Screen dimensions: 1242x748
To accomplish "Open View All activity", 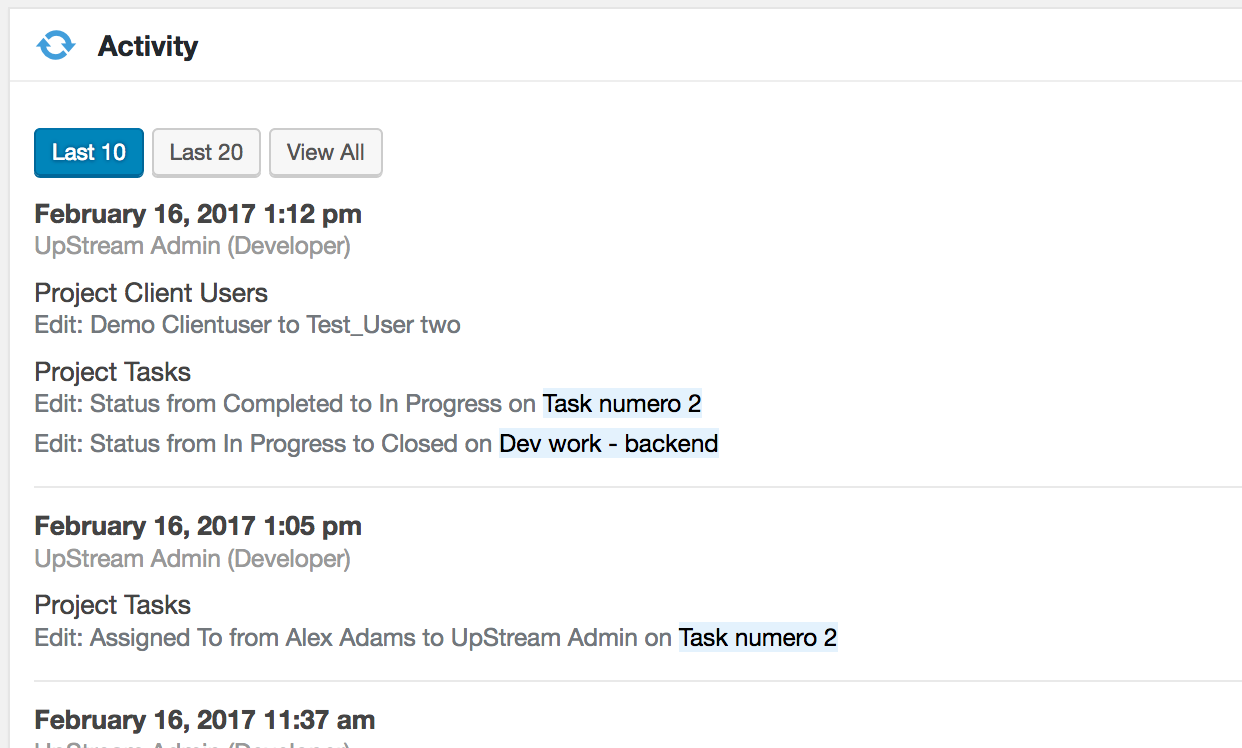I will (x=326, y=152).
